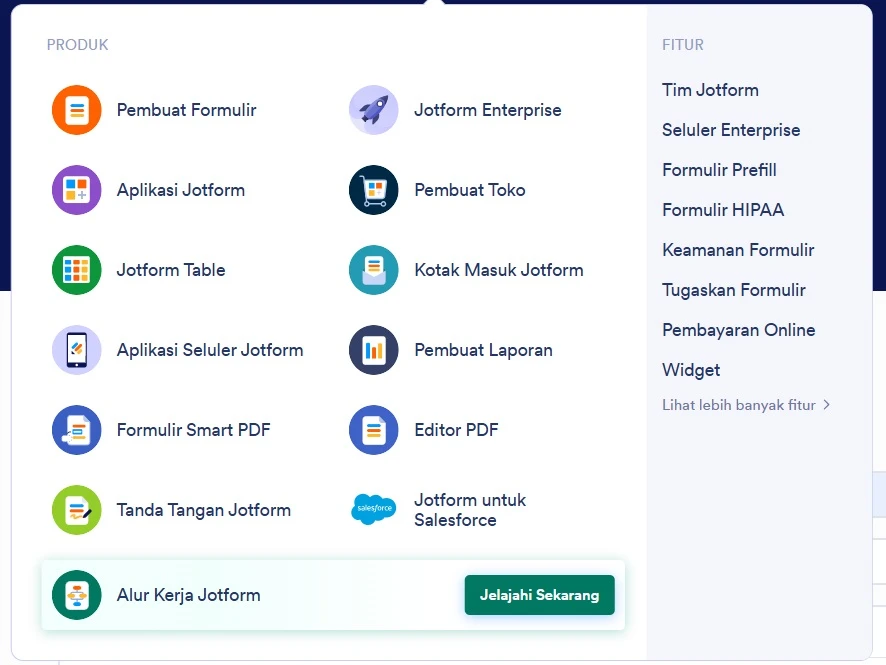Open the Pembayaran Online page
This screenshot has height=665, width=886.
tap(738, 330)
